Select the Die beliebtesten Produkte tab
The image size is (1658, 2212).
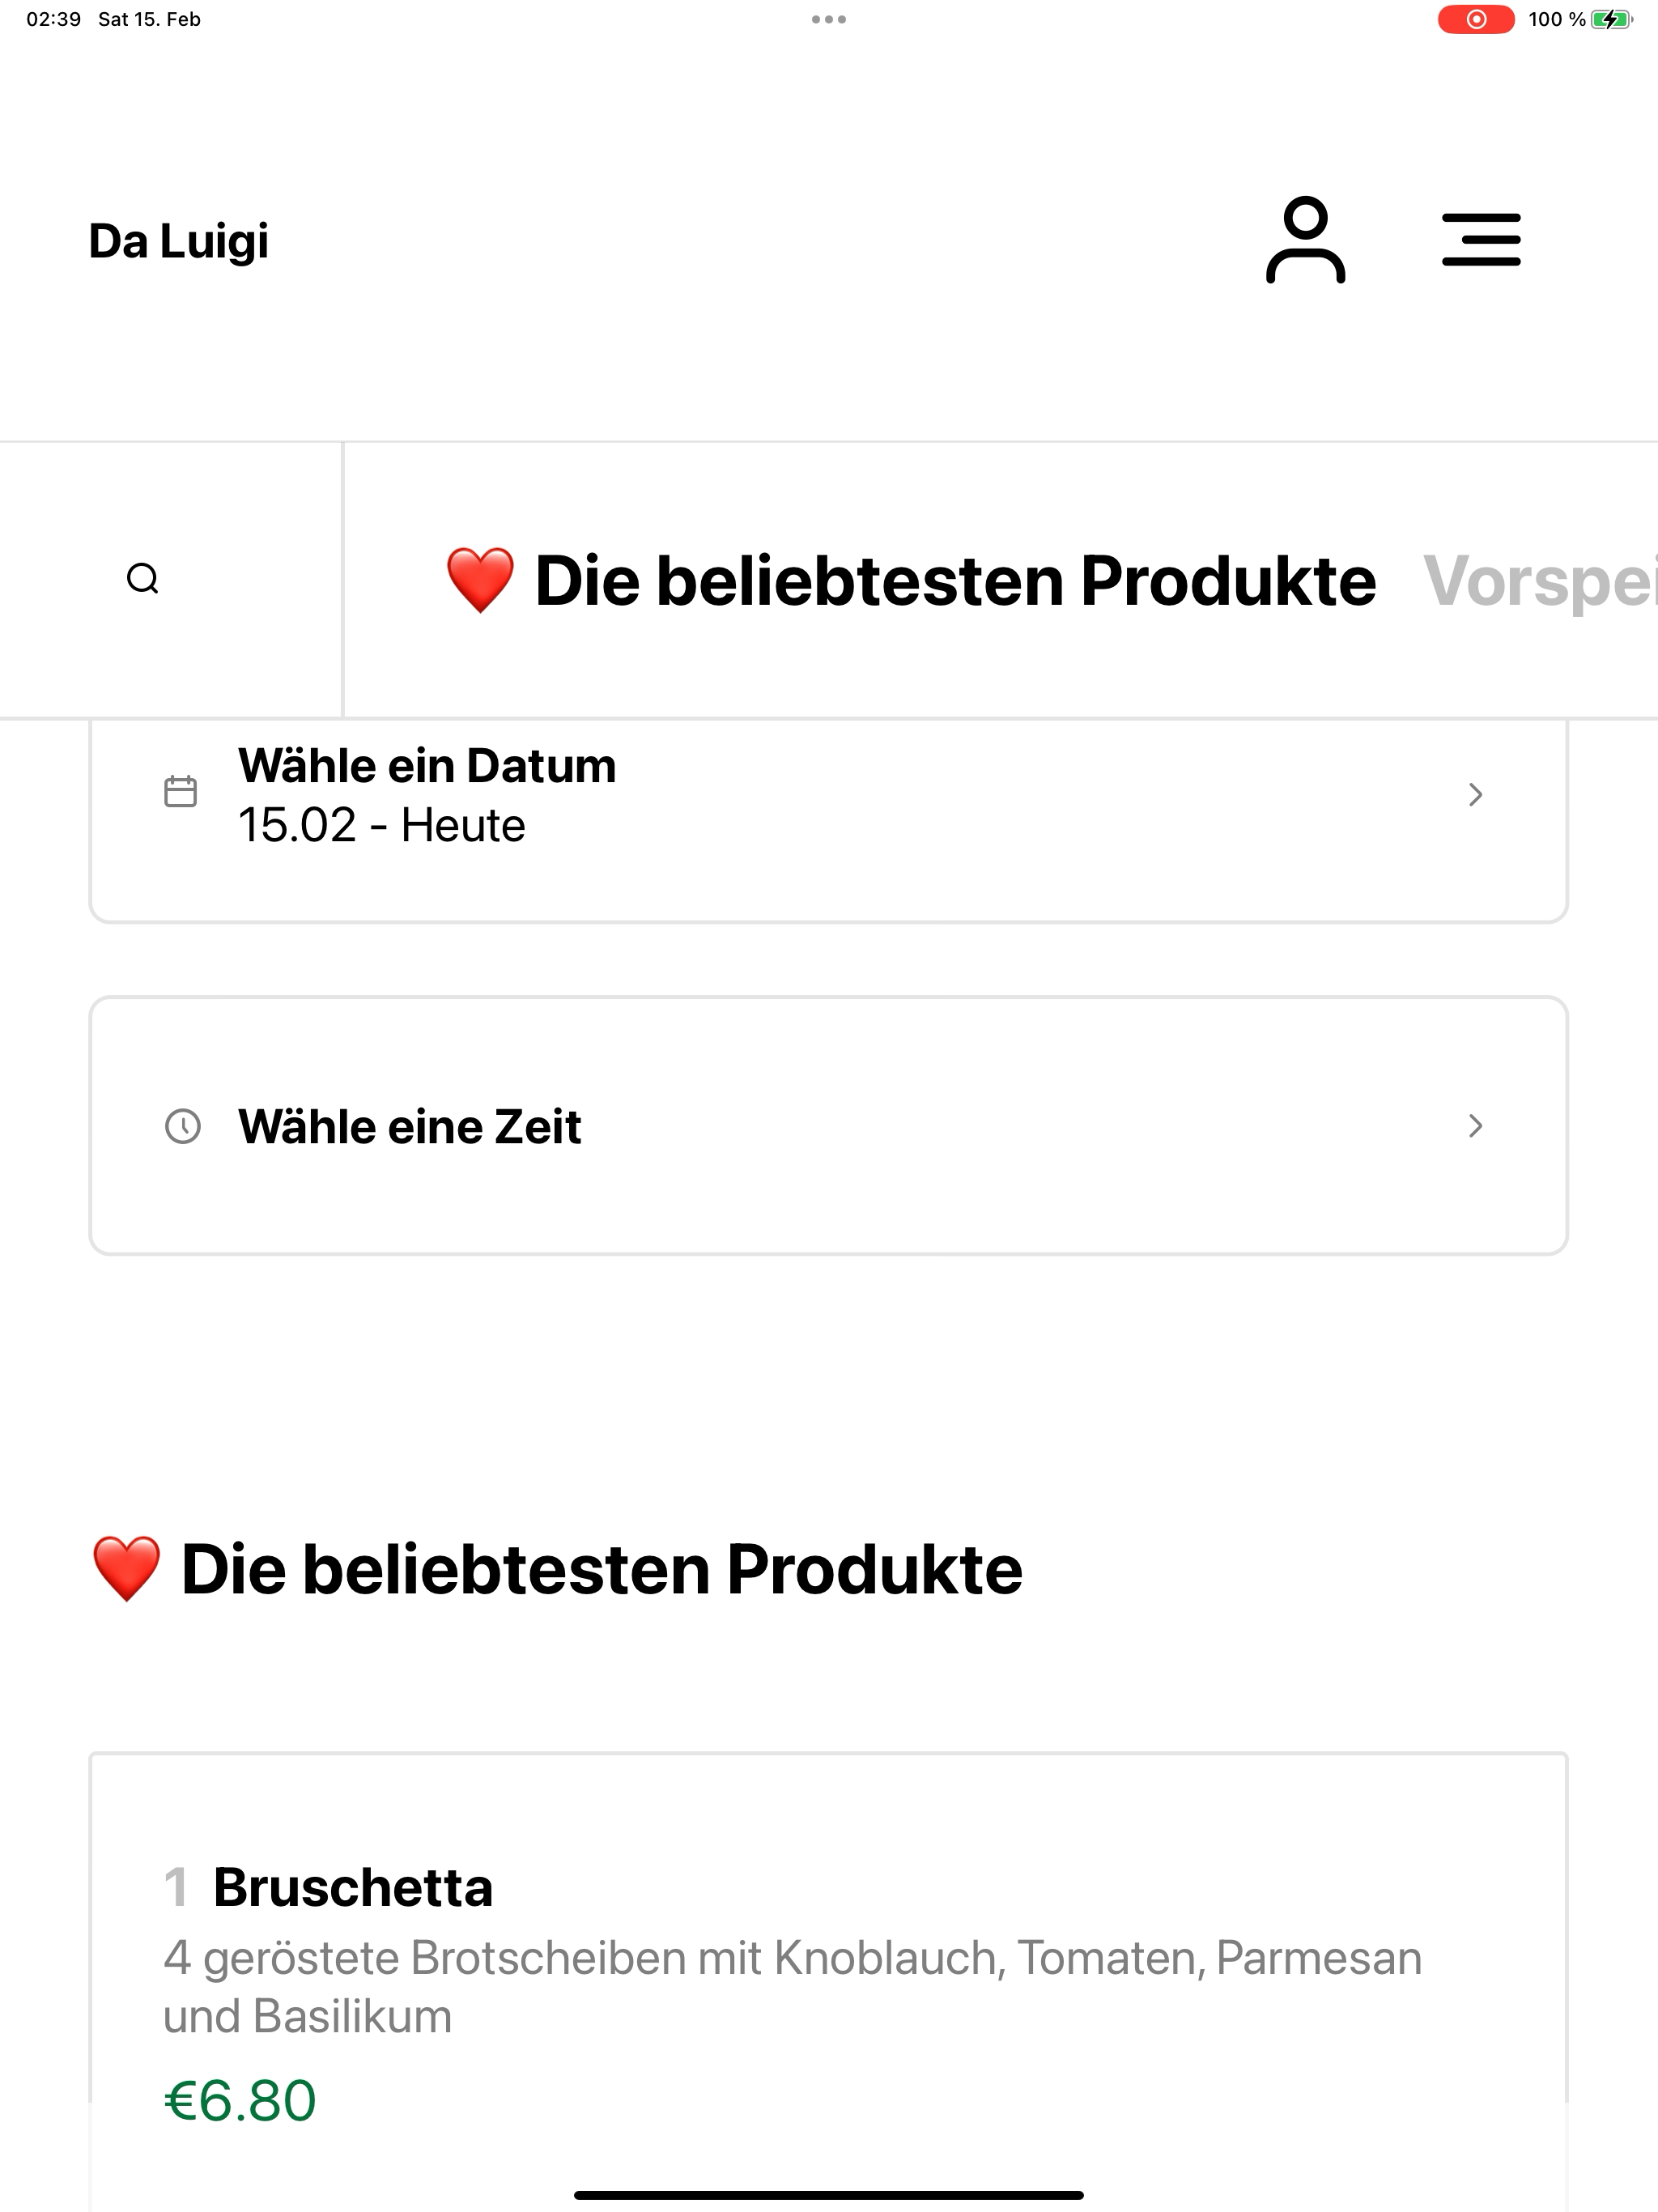tap(911, 580)
